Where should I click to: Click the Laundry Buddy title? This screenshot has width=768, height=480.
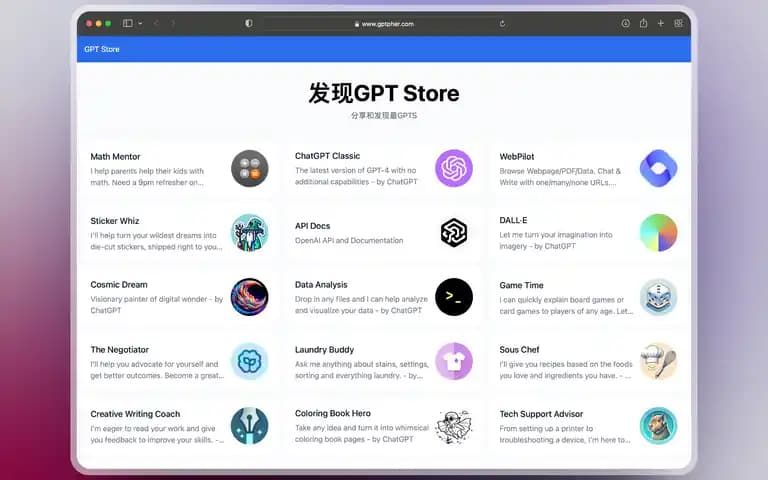324,350
